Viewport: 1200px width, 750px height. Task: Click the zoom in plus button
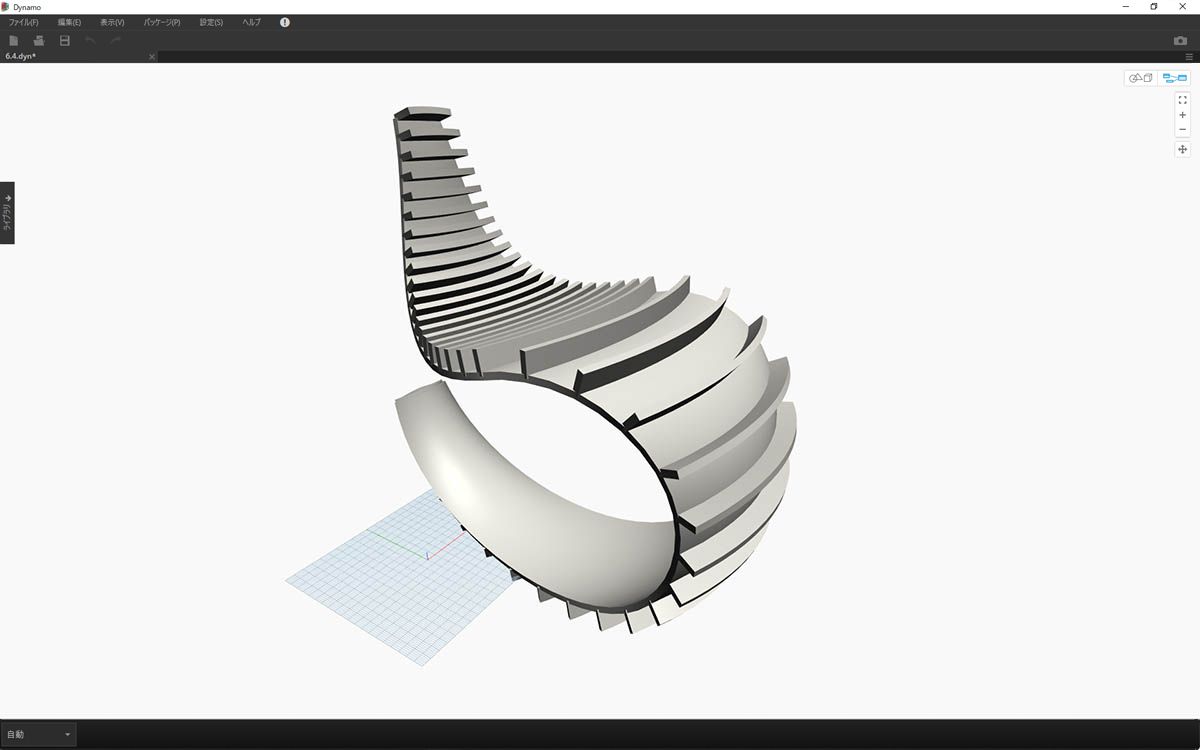[1183, 115]
